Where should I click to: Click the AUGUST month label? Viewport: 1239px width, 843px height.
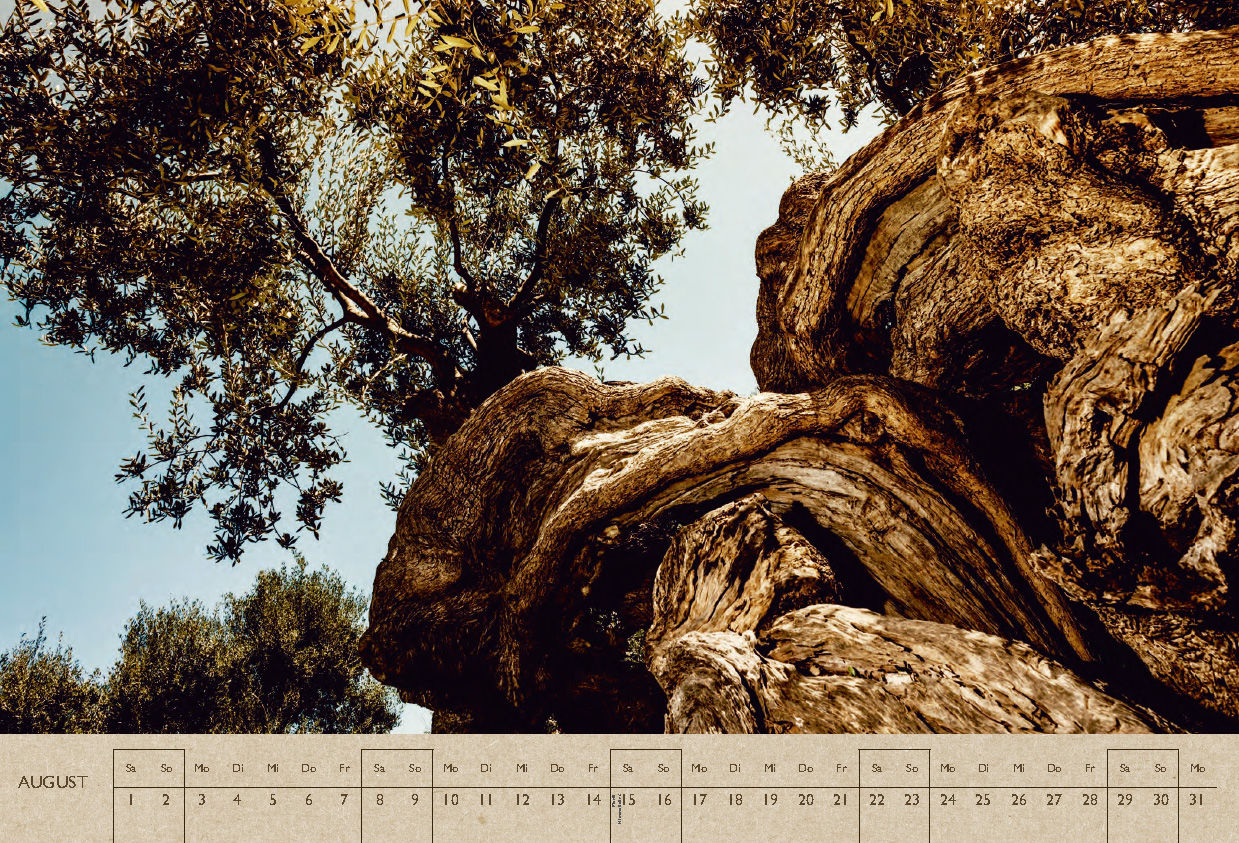click(x=53, y=782)
